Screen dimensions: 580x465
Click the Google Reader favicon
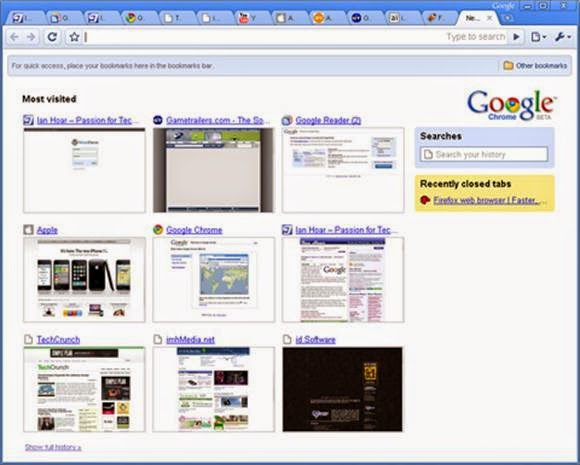(x=287, y=120)
